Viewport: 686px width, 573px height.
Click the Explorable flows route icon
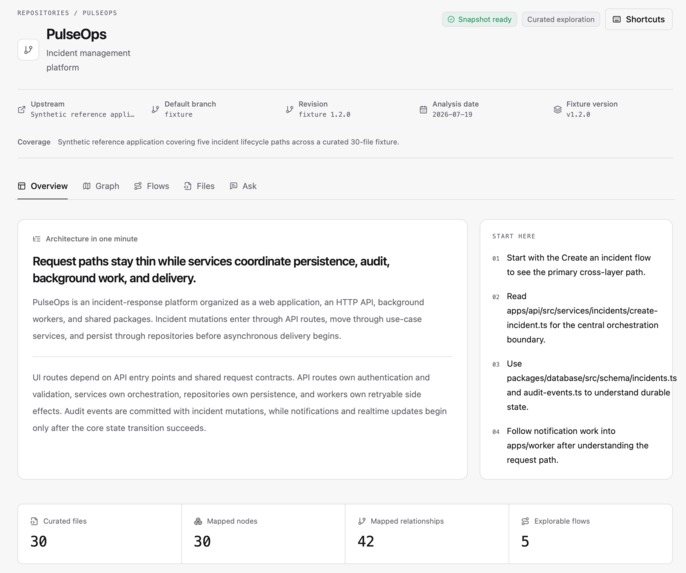point(525,521)
